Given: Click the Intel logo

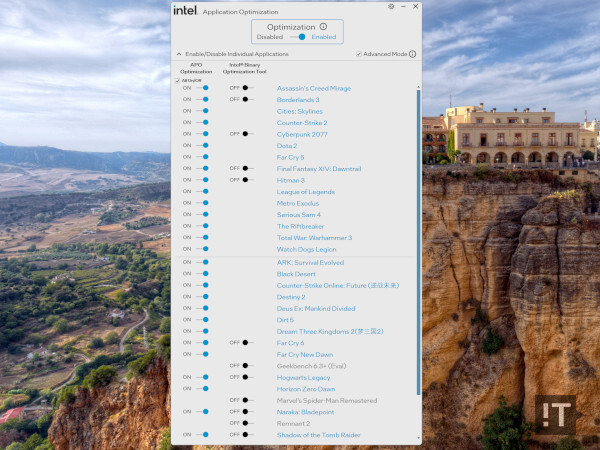Looking at the screenshot, I should pyautogui.click(x=185, y=10).
